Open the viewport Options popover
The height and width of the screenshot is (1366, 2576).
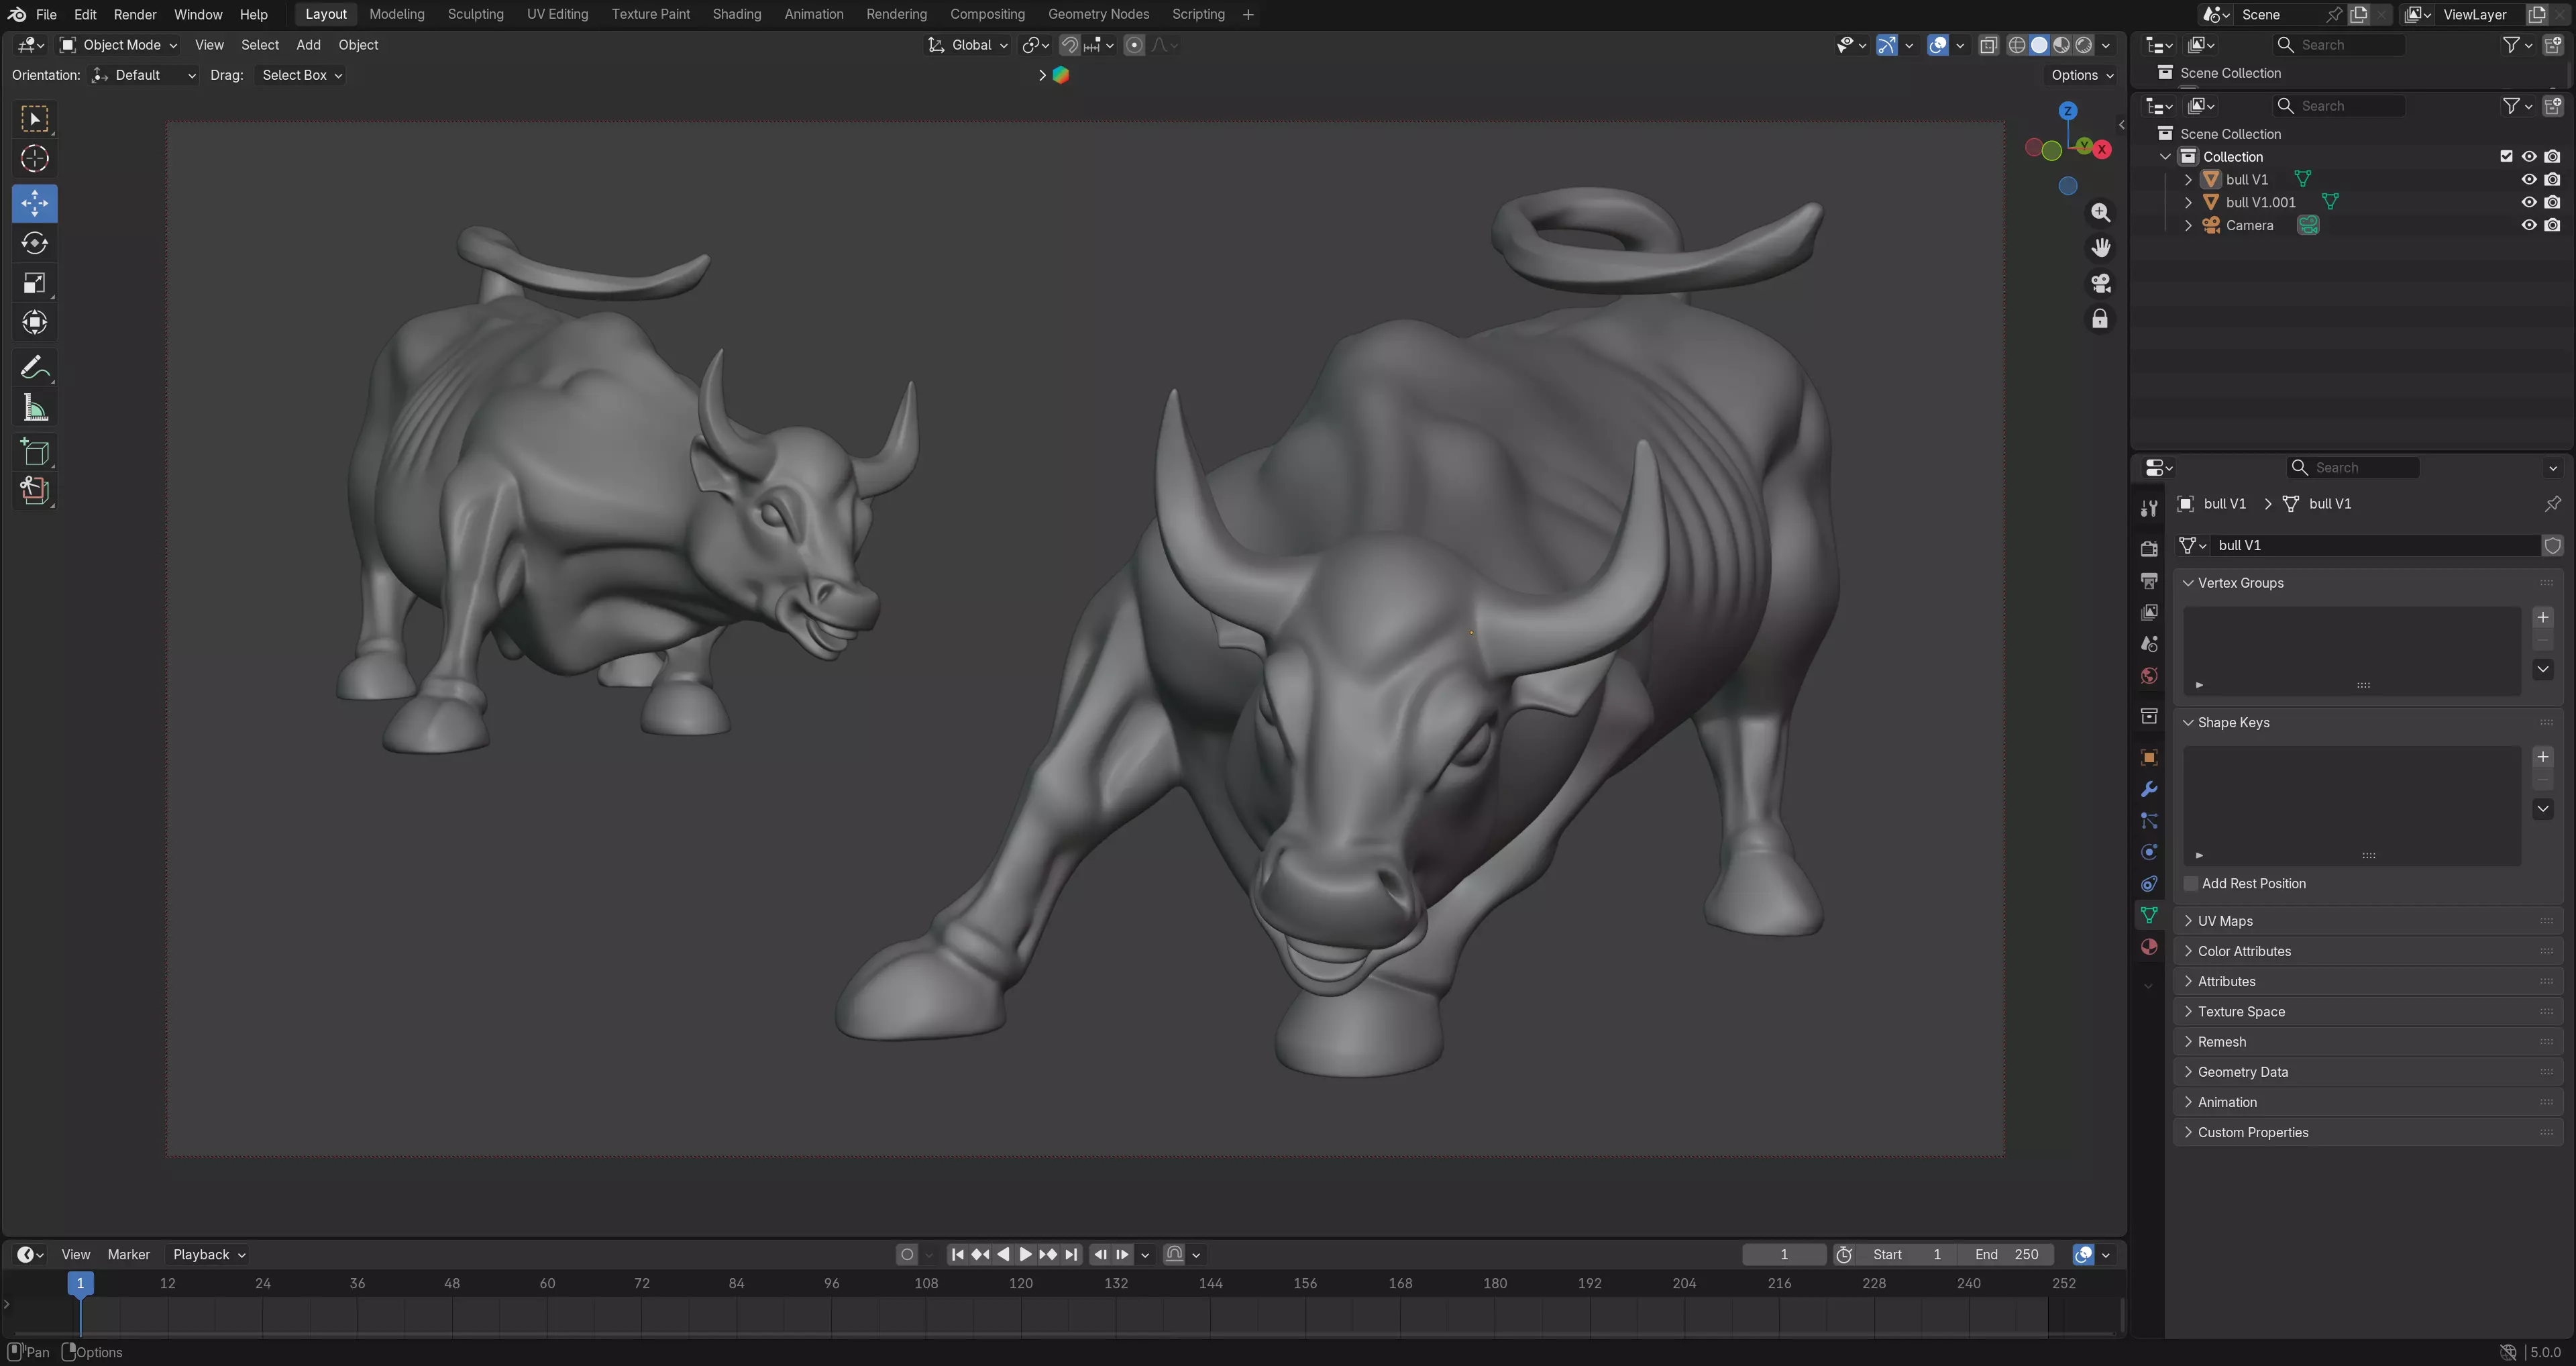tap(2082, 75)
